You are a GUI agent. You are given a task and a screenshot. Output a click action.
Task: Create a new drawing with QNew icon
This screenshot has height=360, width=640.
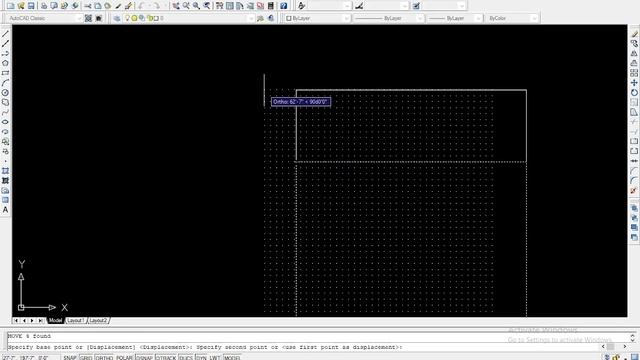pyautogui.click(x=11, y=6)
